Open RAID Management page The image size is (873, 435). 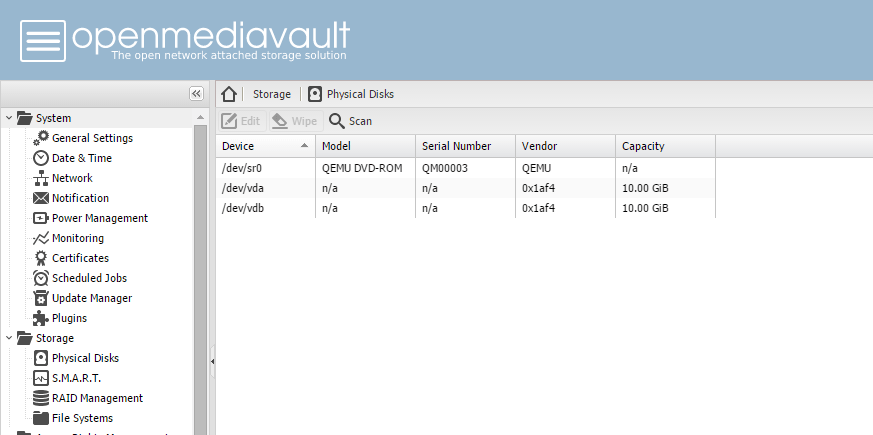[x=97, y=398]
